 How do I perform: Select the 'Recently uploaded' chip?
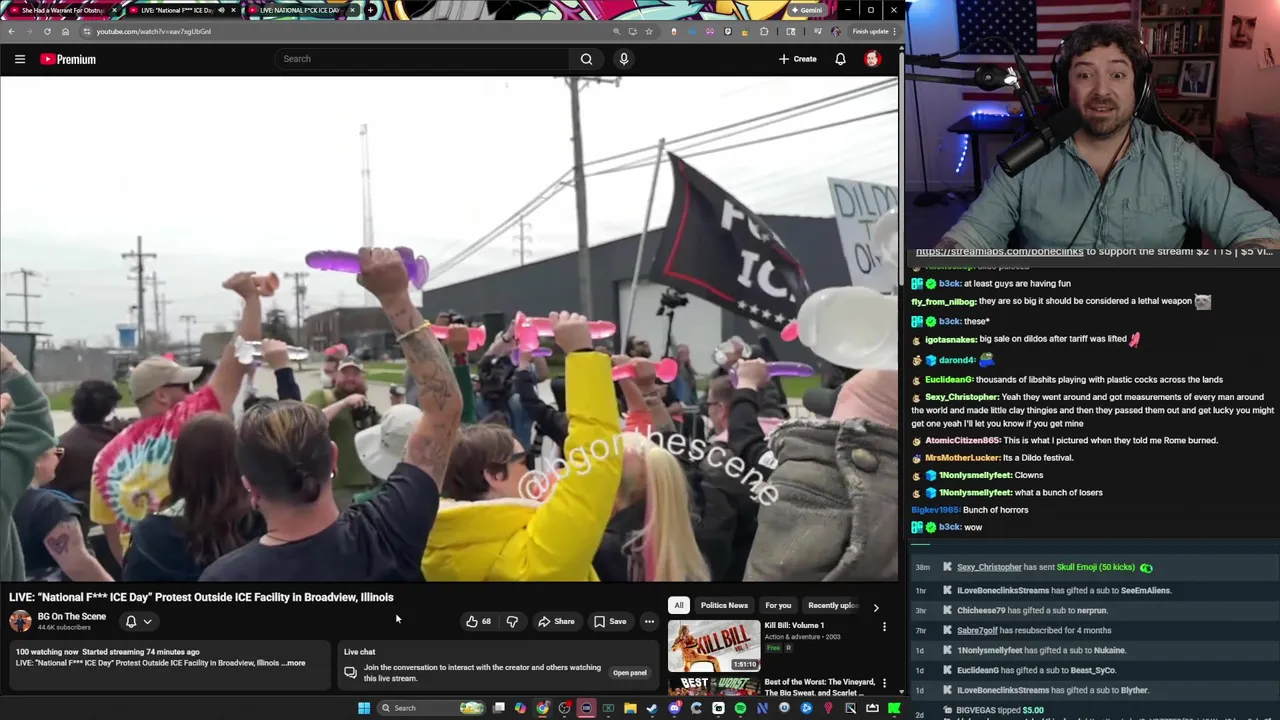click(832, 605)
